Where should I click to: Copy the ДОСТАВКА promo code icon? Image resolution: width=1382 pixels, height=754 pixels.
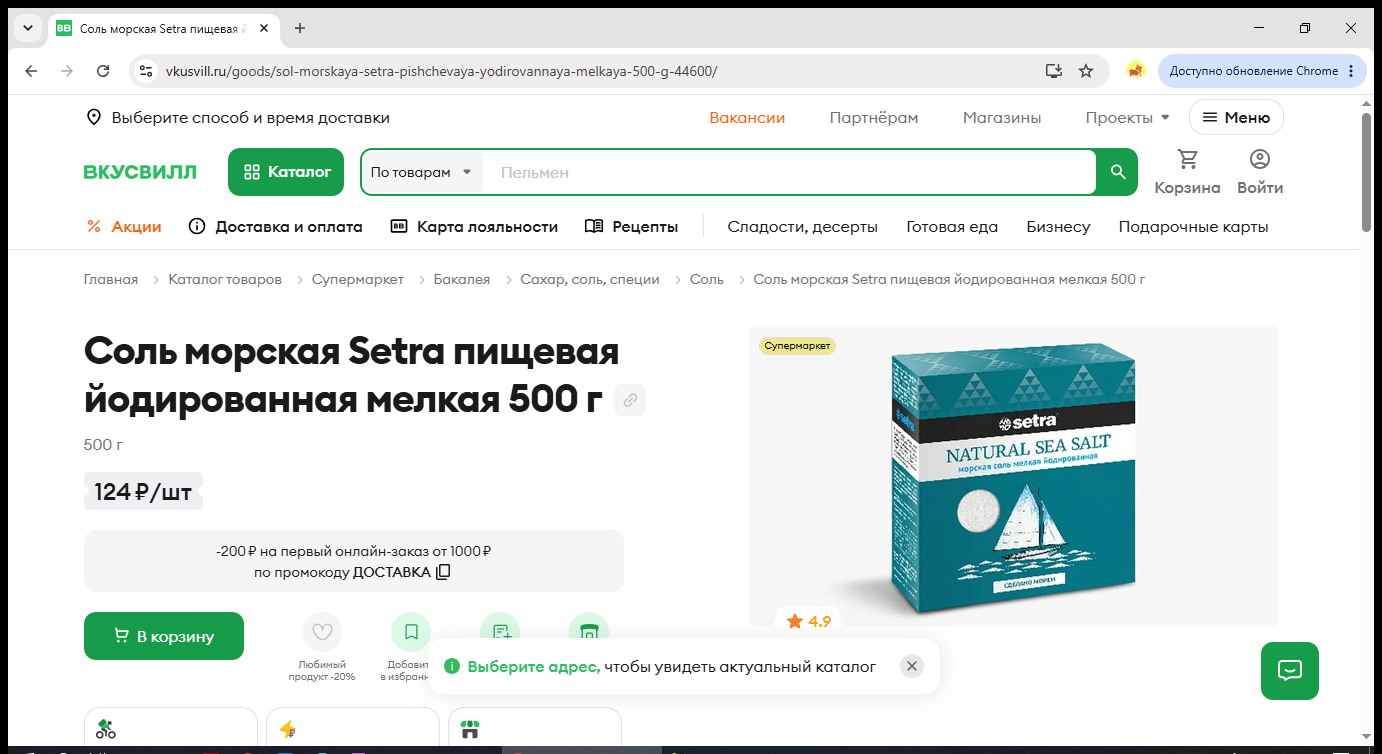(443, 572)
